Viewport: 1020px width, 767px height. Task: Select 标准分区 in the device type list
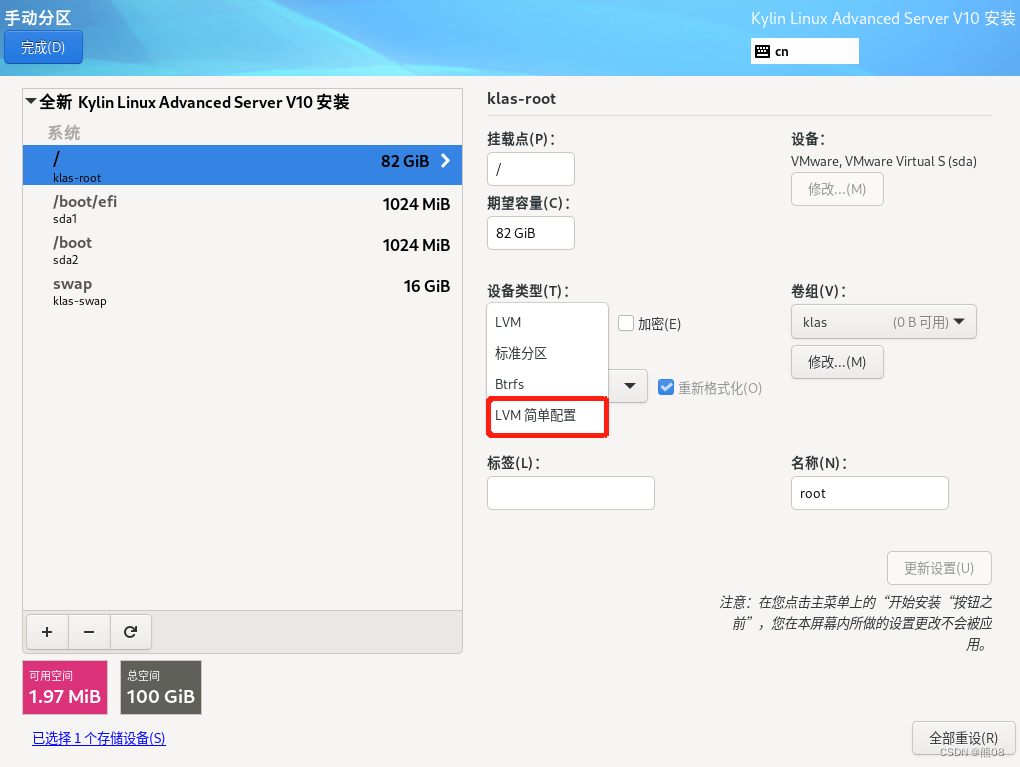click(x=547, y=353)
